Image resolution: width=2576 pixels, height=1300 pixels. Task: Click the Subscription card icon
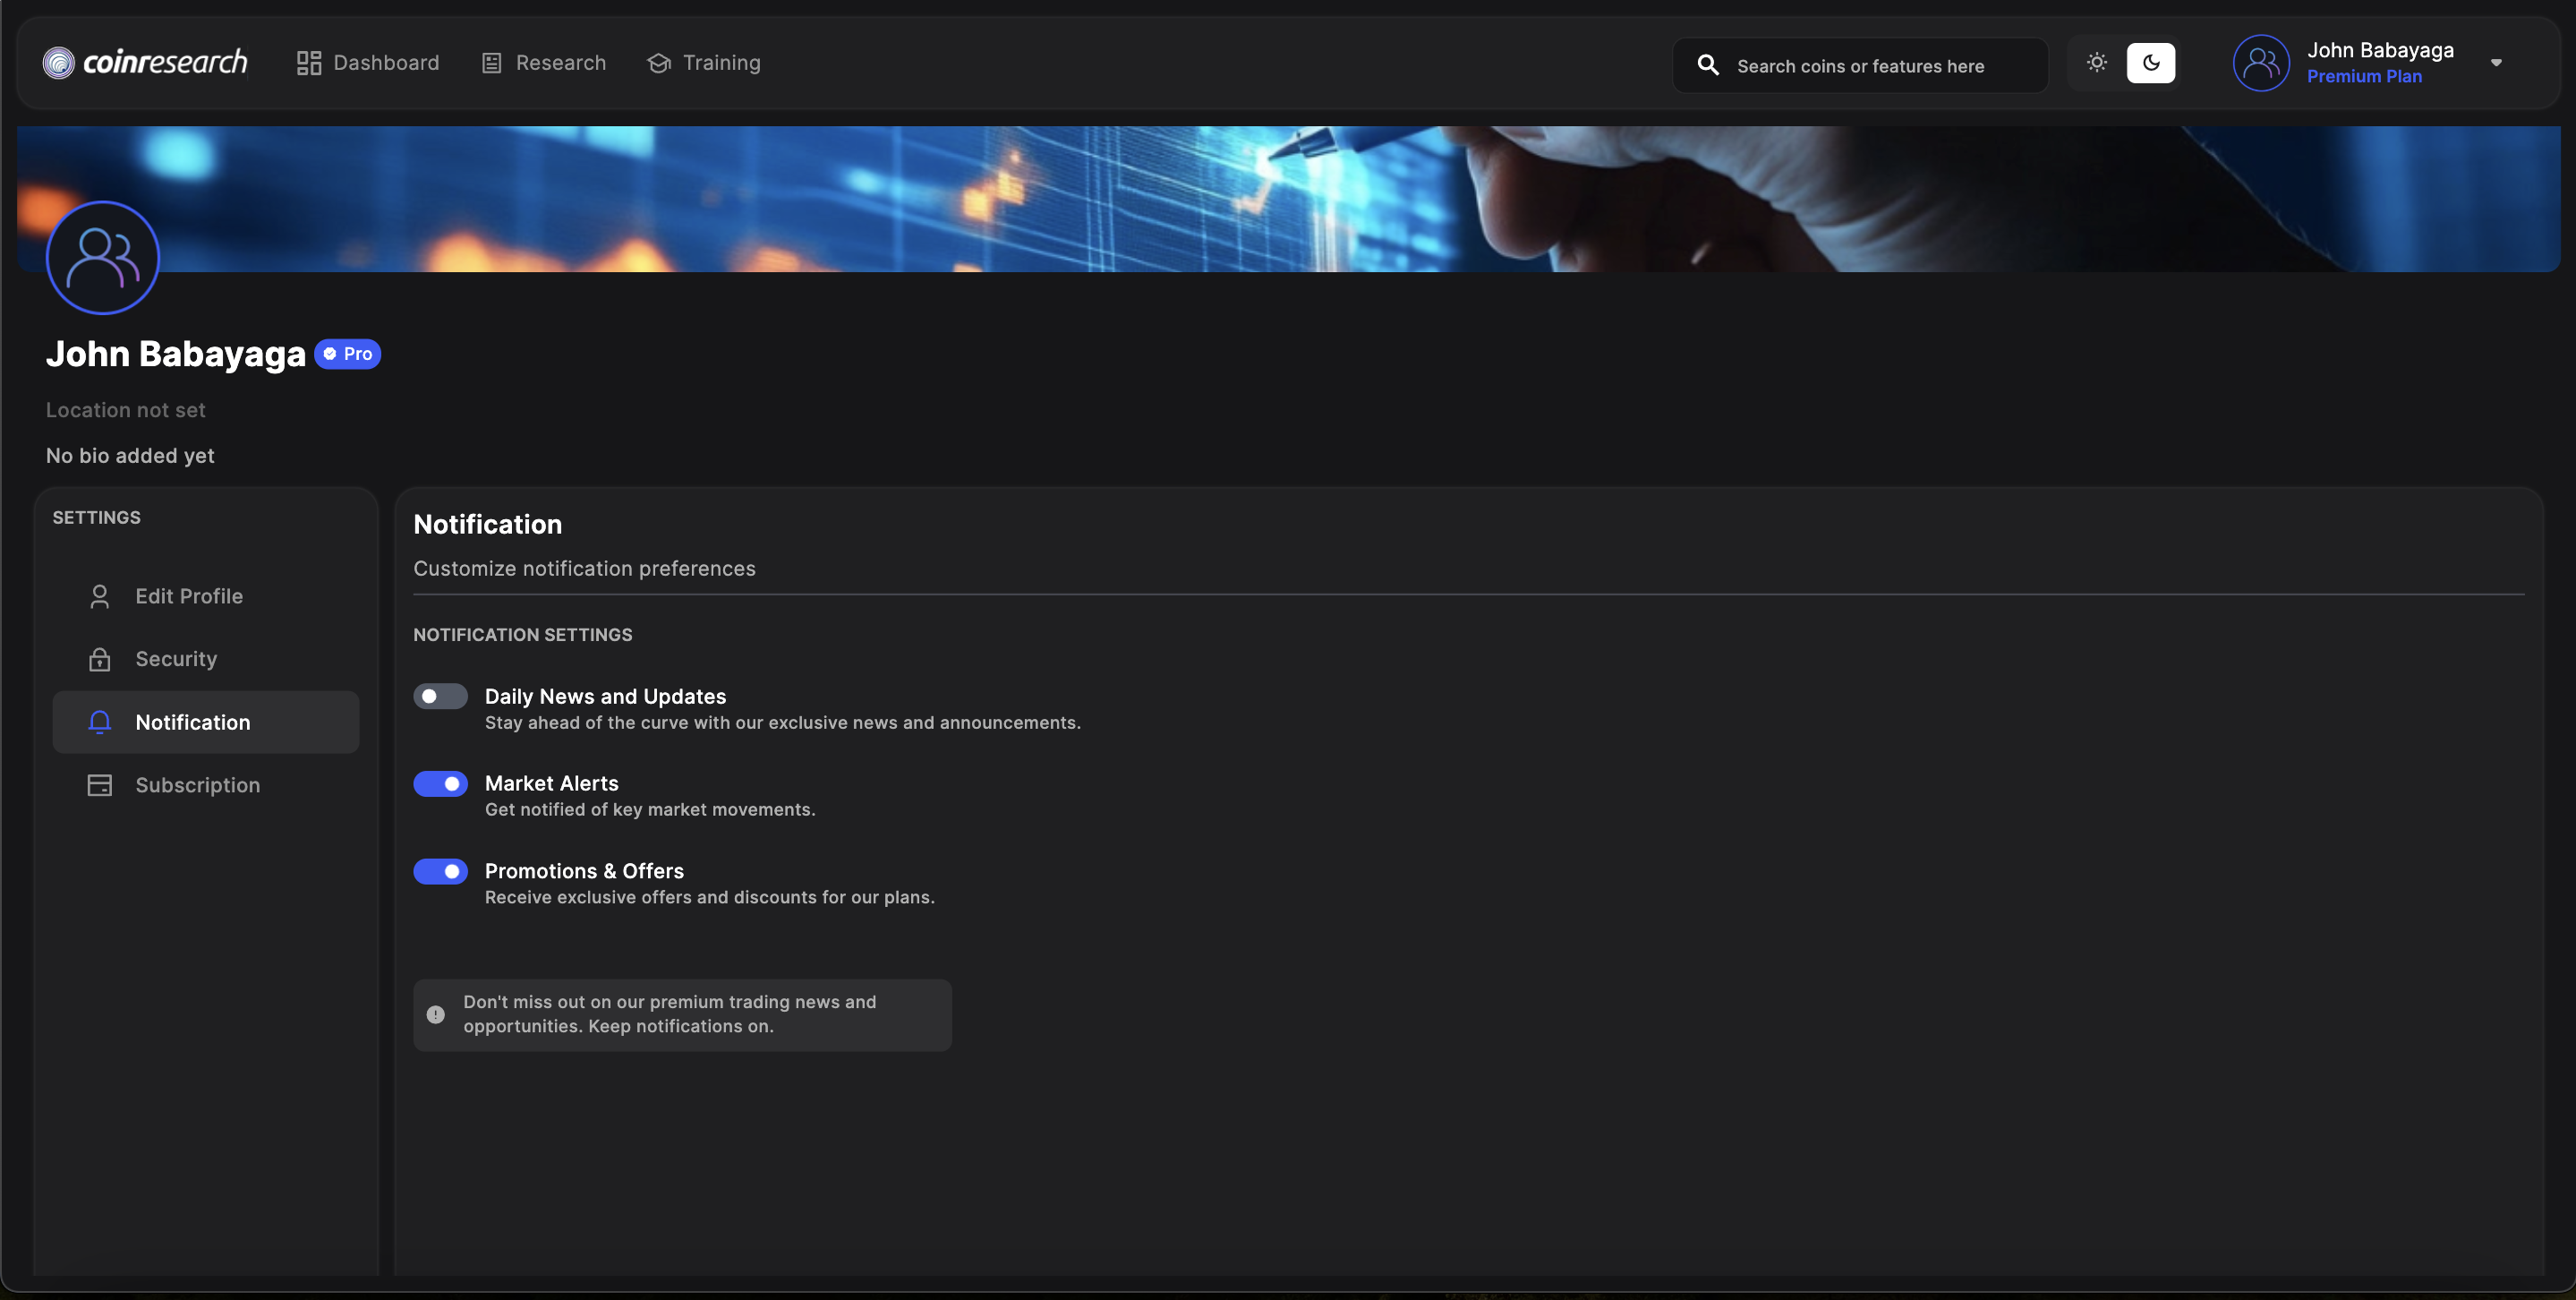point(99,785)
